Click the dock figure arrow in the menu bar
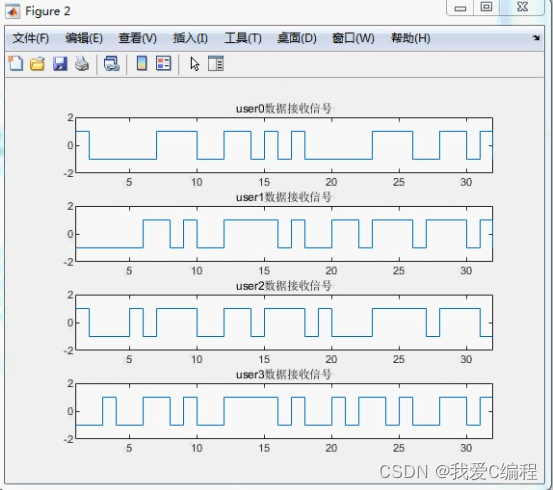This screenshot has height=490, width=553. pos(536,37)
